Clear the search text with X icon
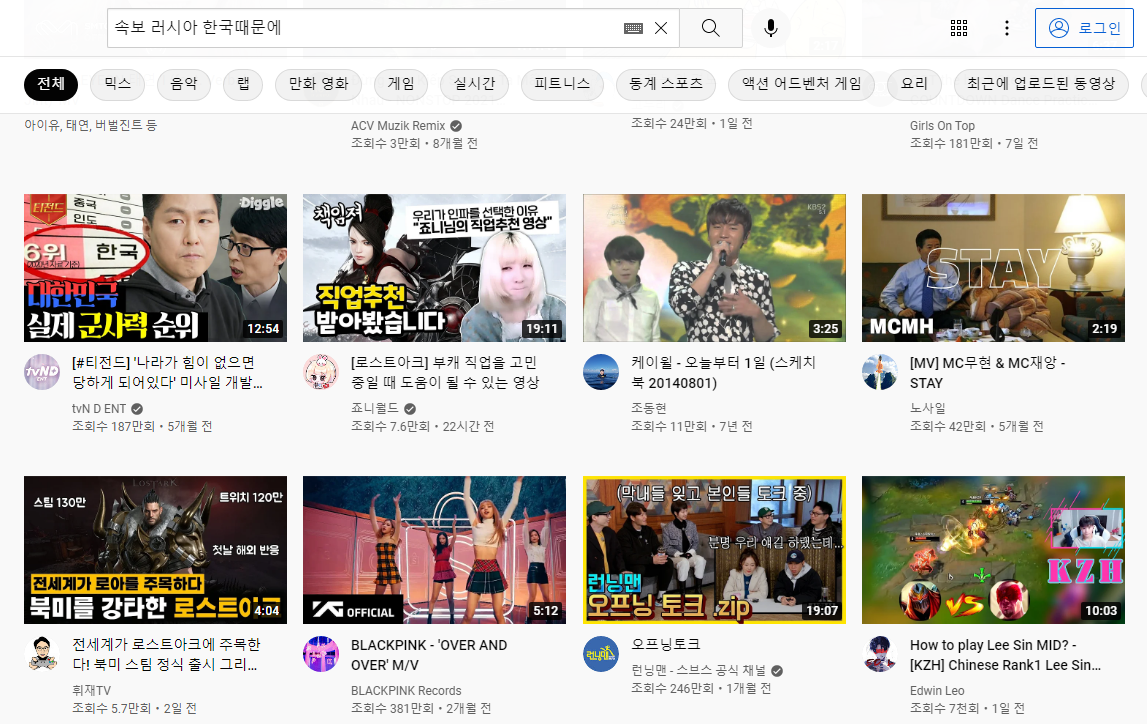Screen dimensions: 1147x724 (x=660, y=28)
